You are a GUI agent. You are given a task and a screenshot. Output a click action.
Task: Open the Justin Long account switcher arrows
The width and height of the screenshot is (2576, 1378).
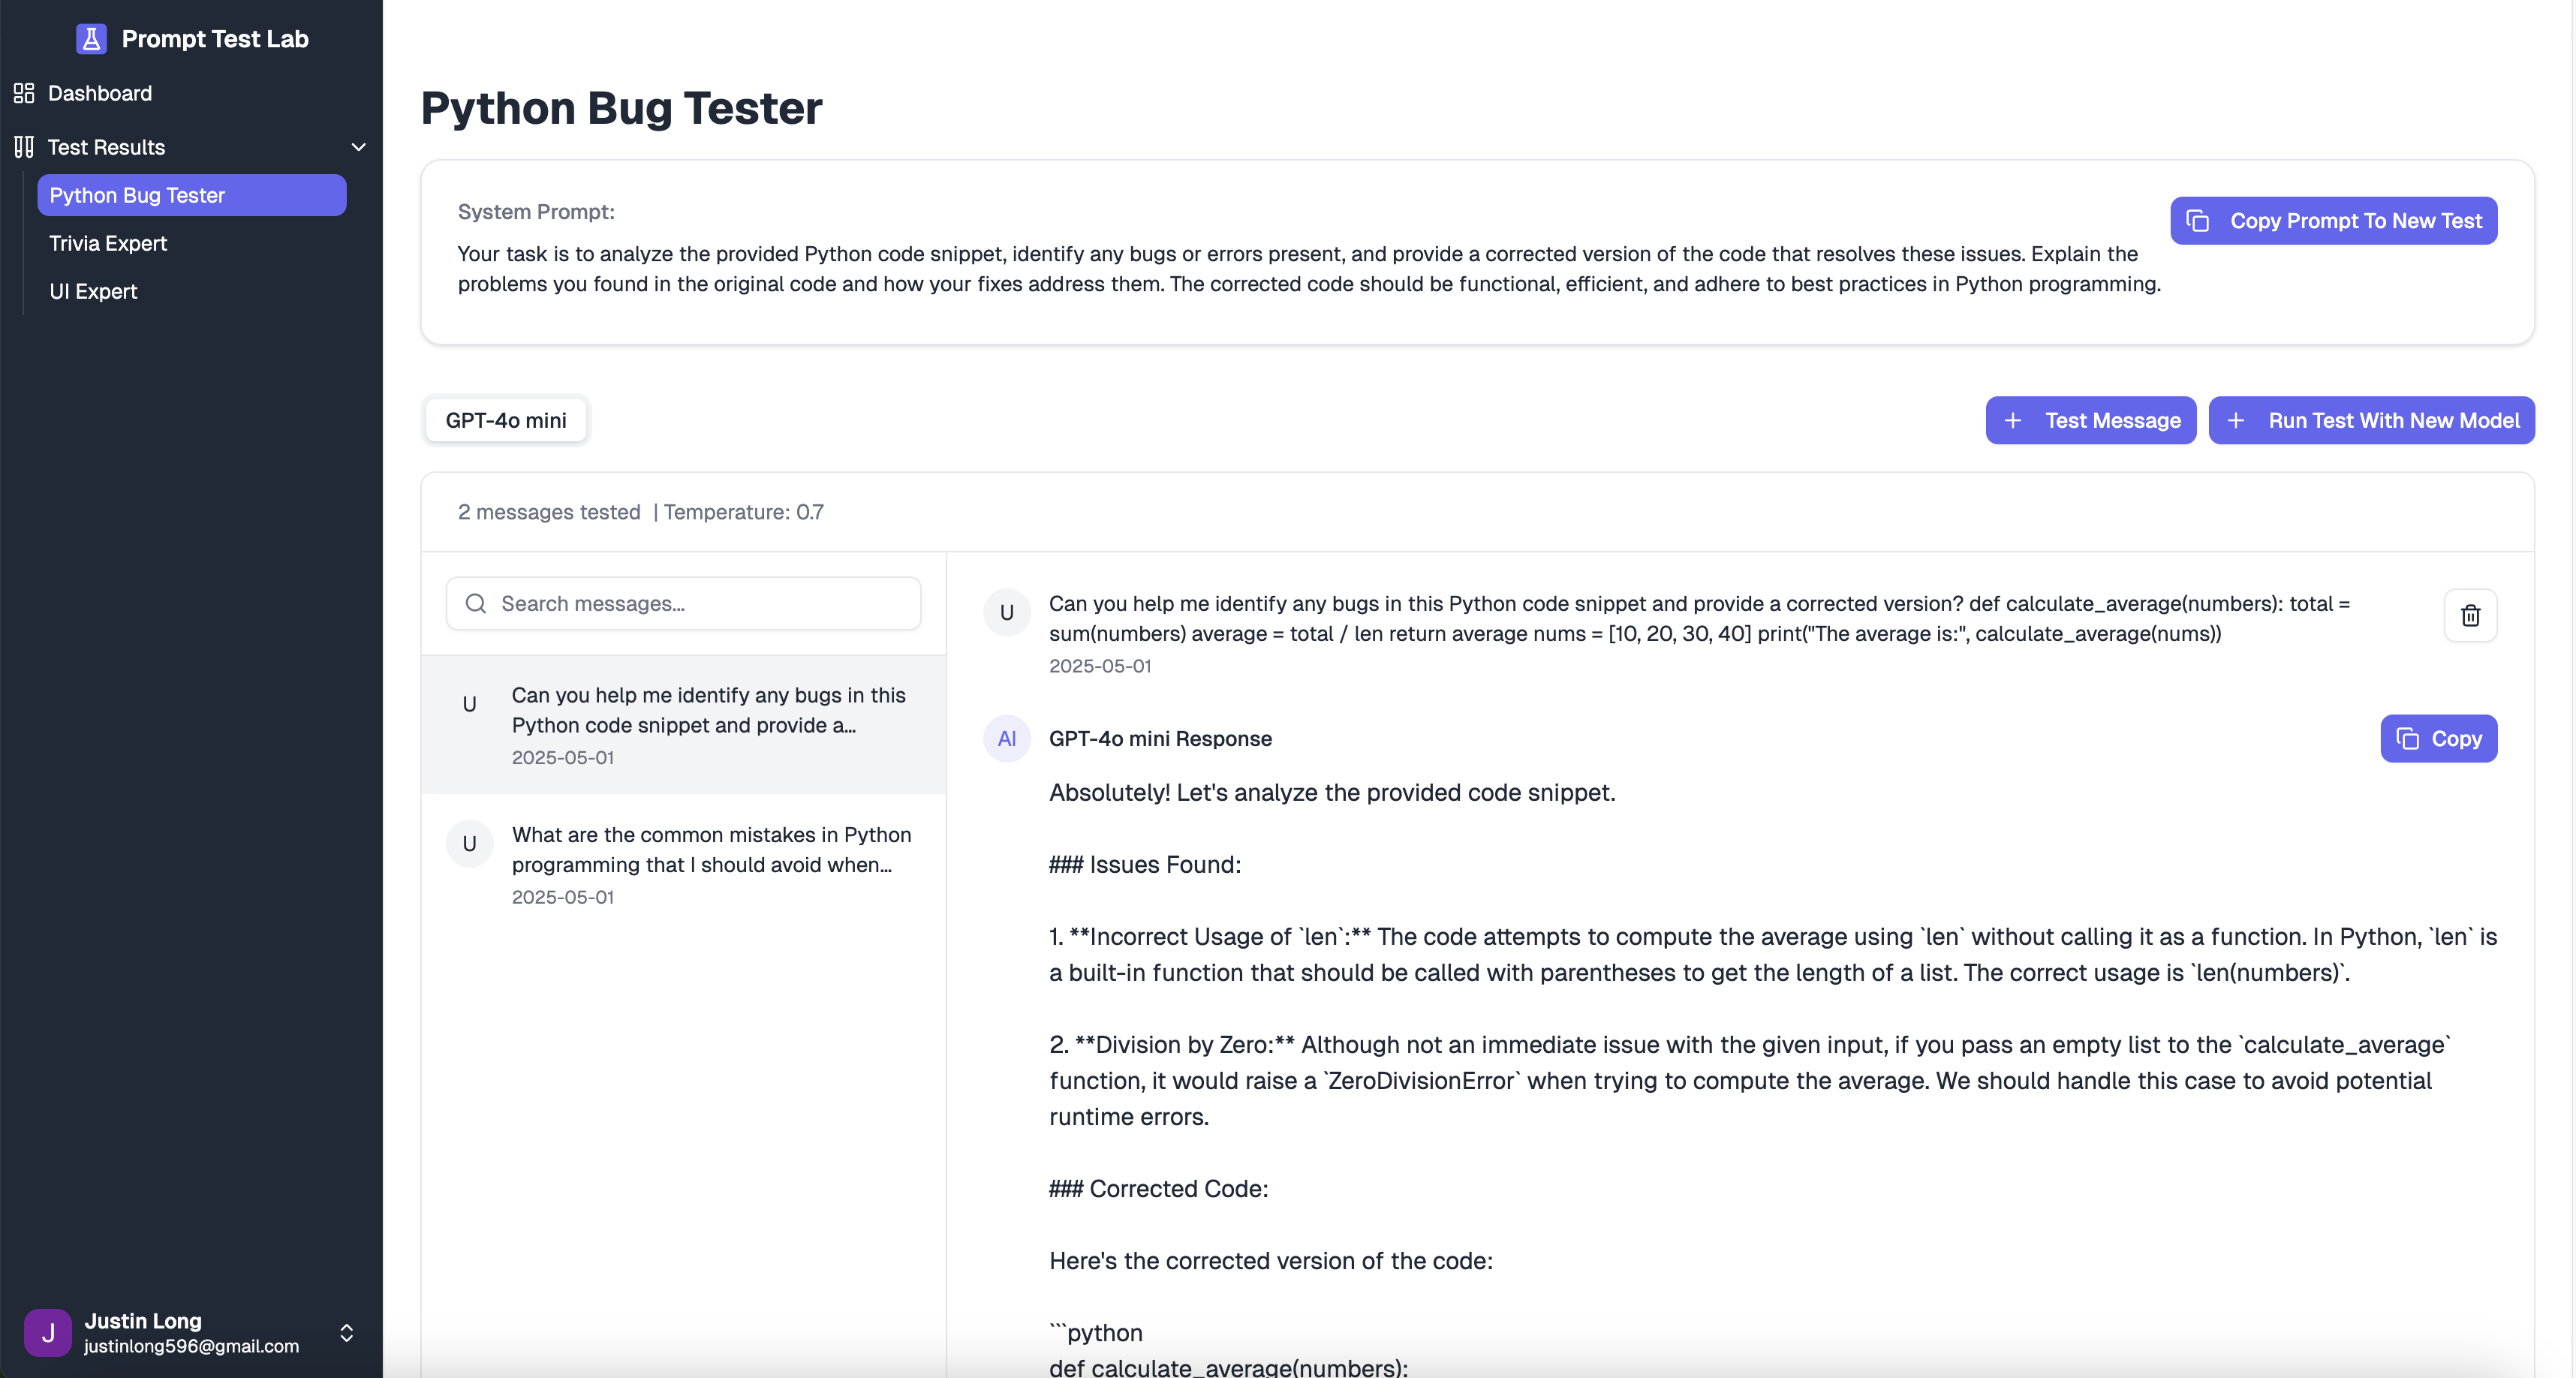[x=346, y=1333]
